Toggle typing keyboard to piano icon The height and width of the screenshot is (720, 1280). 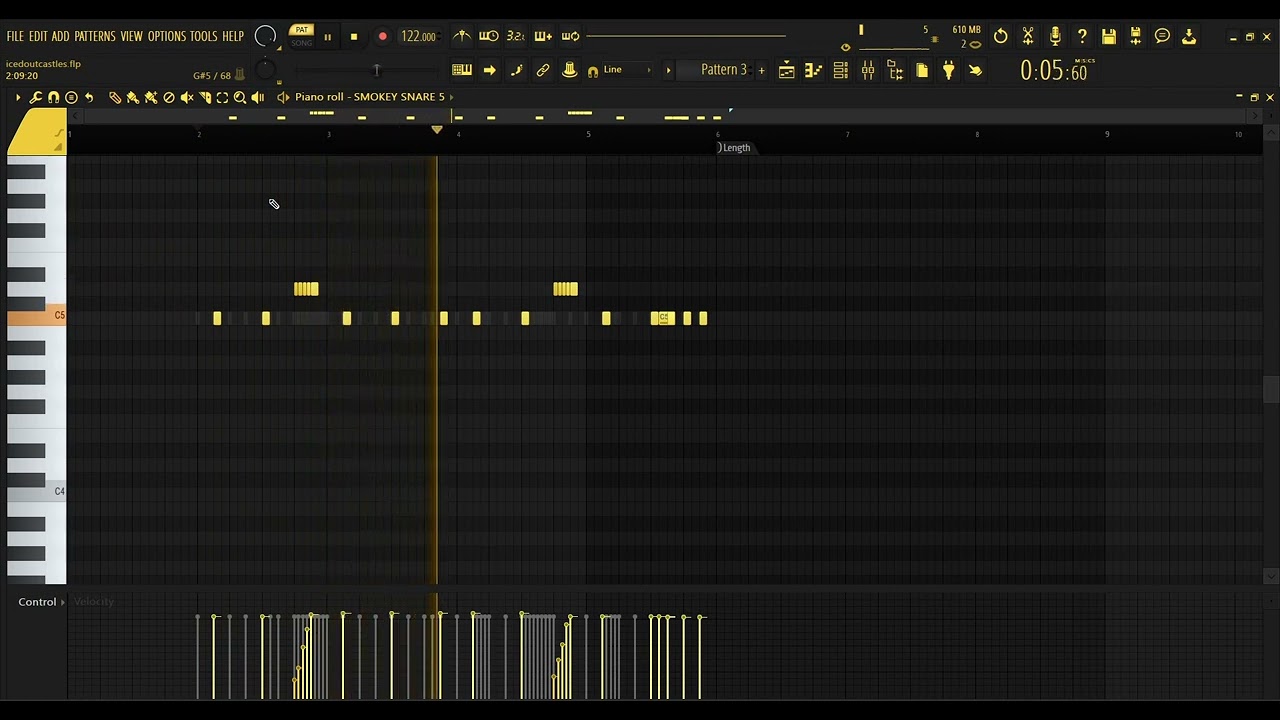(x=462, y=70)
